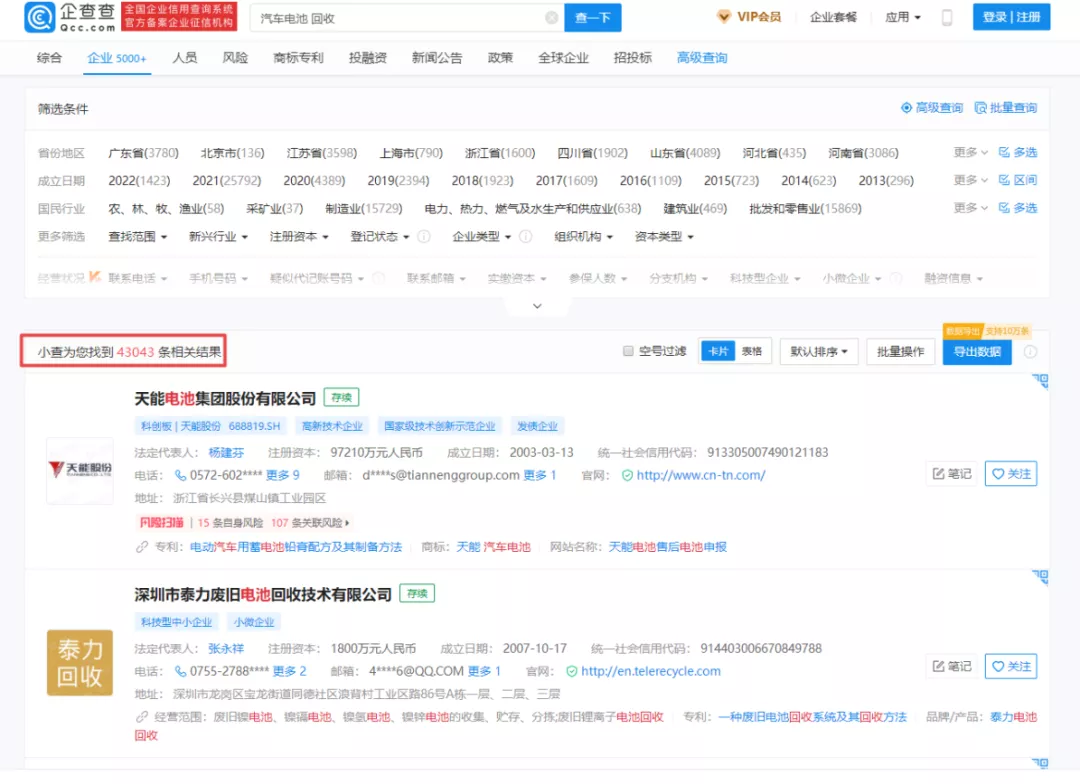Click the Qcc.com logo icon
Screen dimensions: 1080x784
click(x=39, y=17)
